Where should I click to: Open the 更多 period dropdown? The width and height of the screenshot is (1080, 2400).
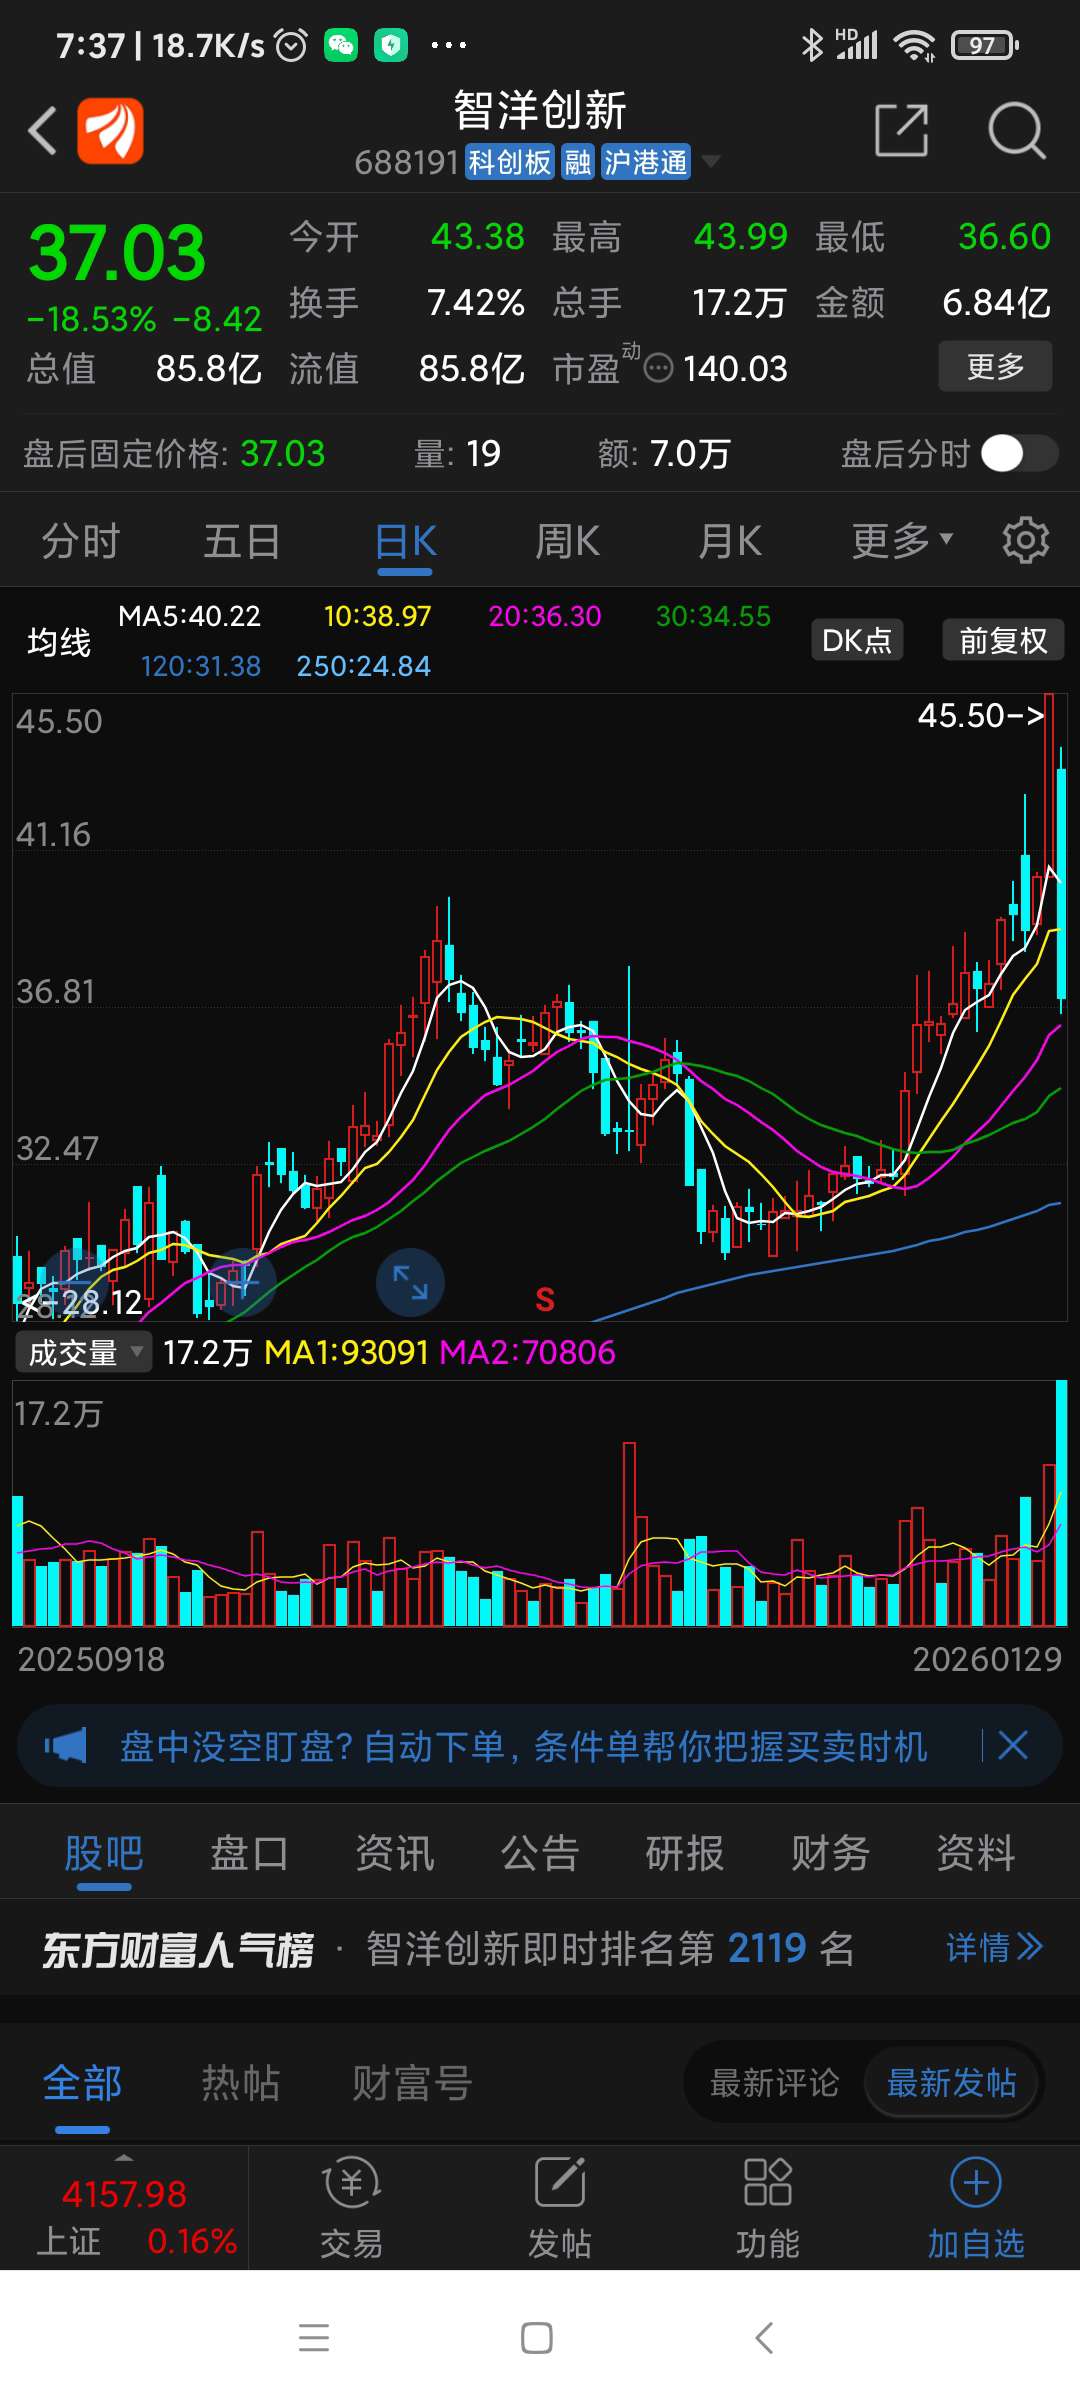(x=902, y=541)
